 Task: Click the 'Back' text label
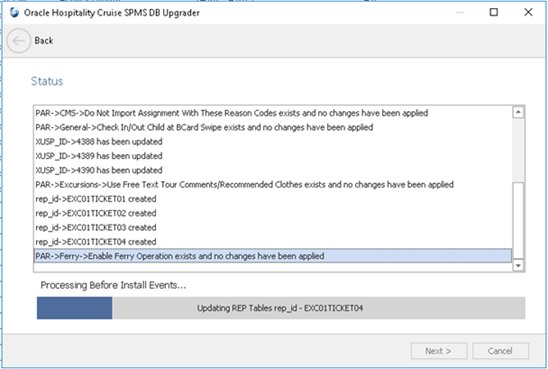click(44, 41)
